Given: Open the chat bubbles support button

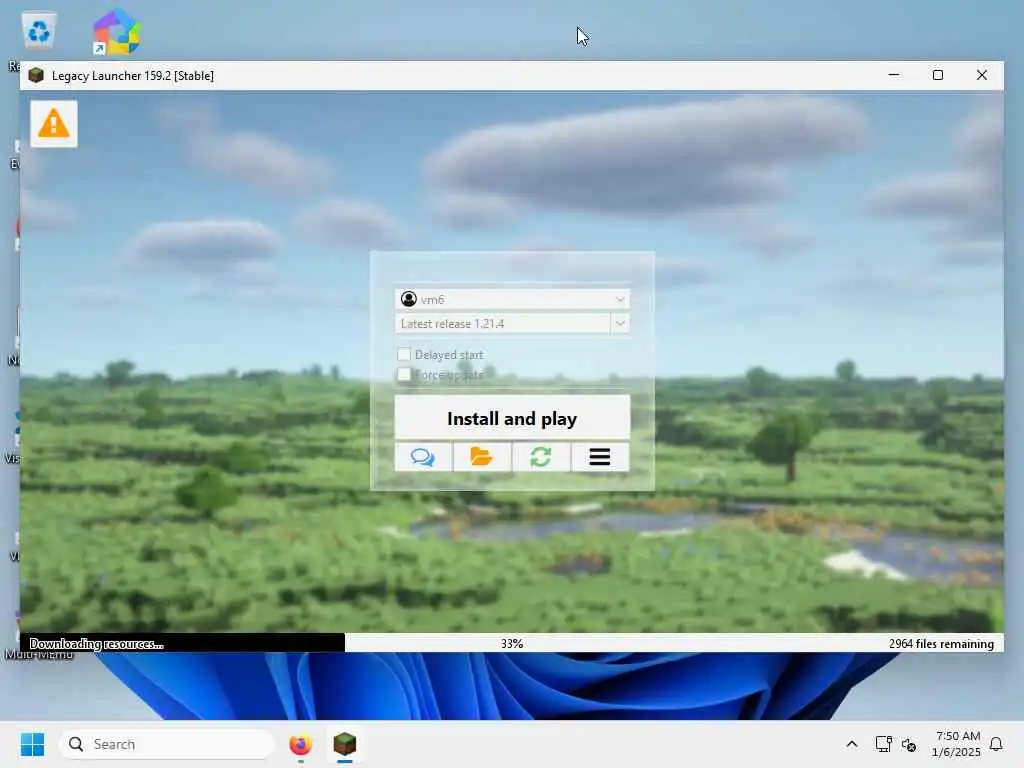Looking at the screenshot, I should (x=423, y=456).
